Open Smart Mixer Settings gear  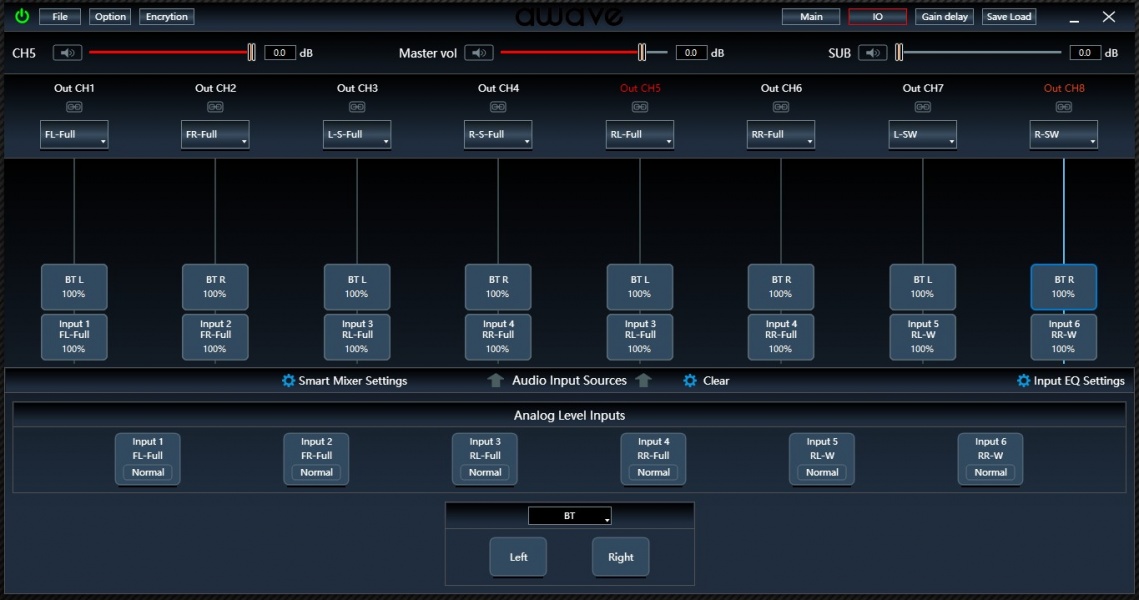click(289, 381)
